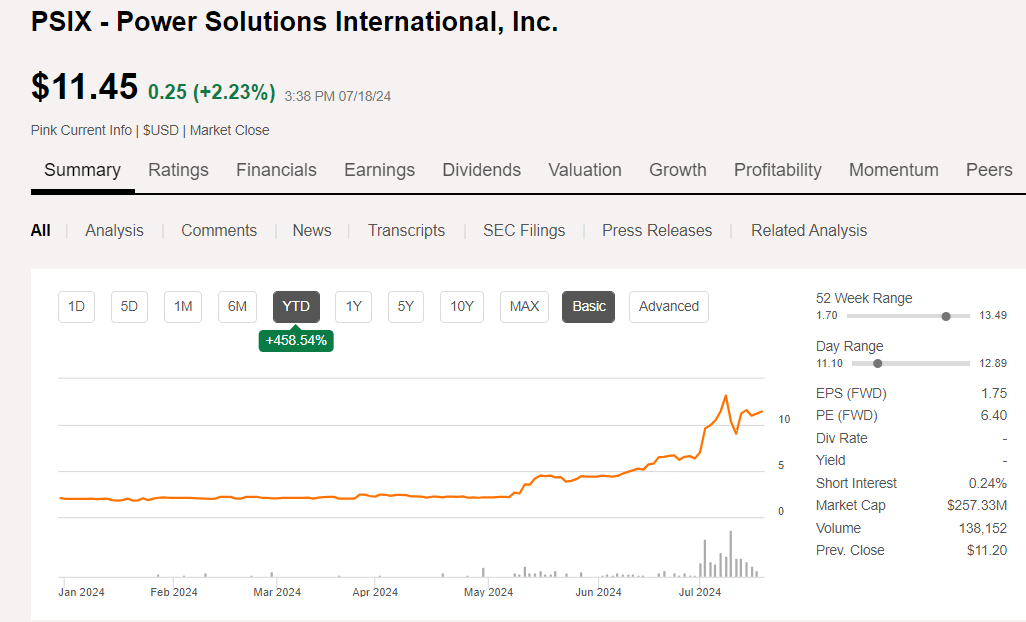1026x622 pixels.
Task: Select the Comments sub-section
Action: point(219,230)
